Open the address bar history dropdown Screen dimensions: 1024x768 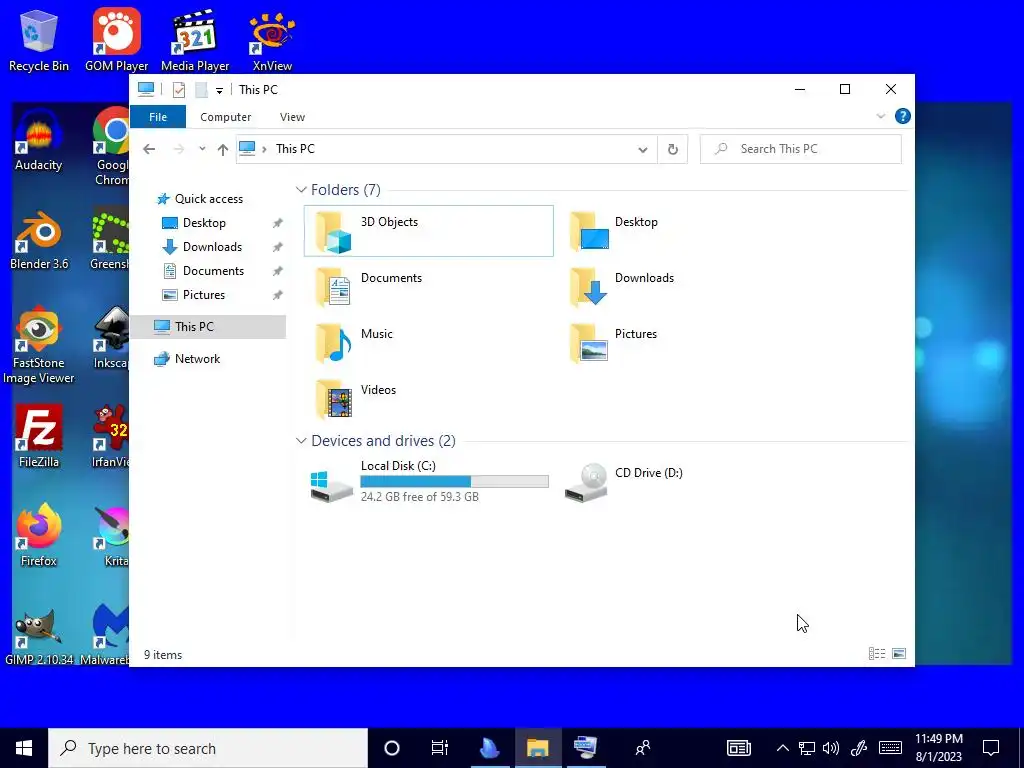pyautogui.click(x=643, y=150)
